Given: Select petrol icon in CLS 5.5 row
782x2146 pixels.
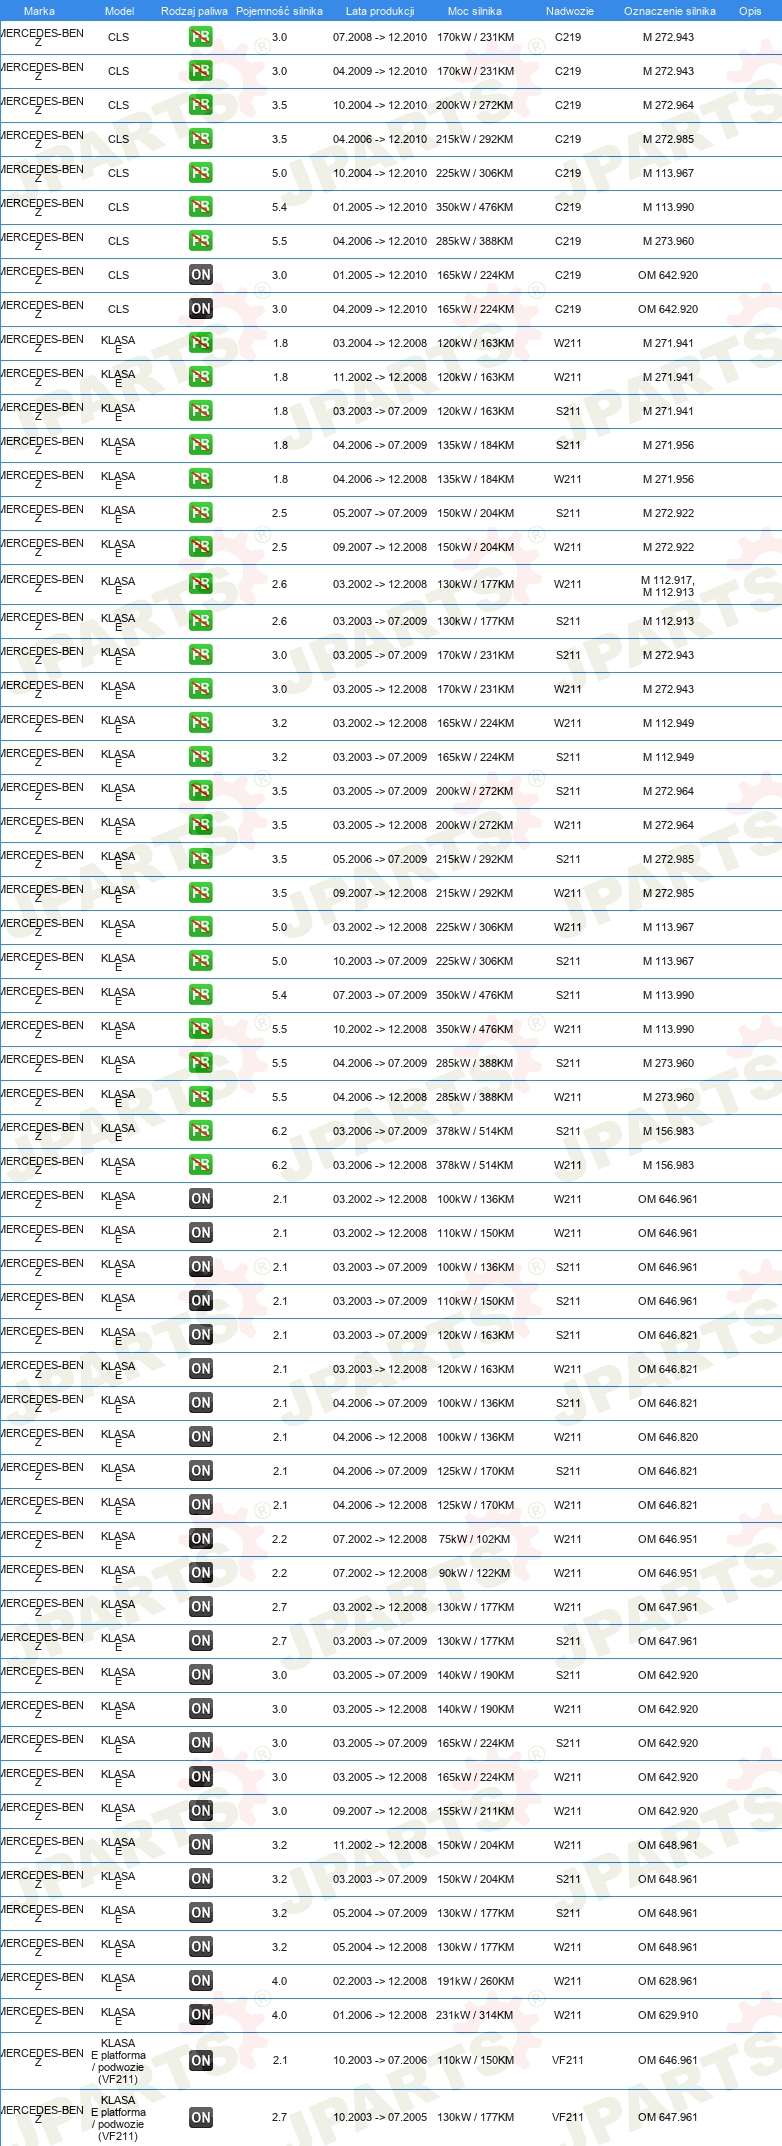Looking at the screenshot, I should (200, 241).
